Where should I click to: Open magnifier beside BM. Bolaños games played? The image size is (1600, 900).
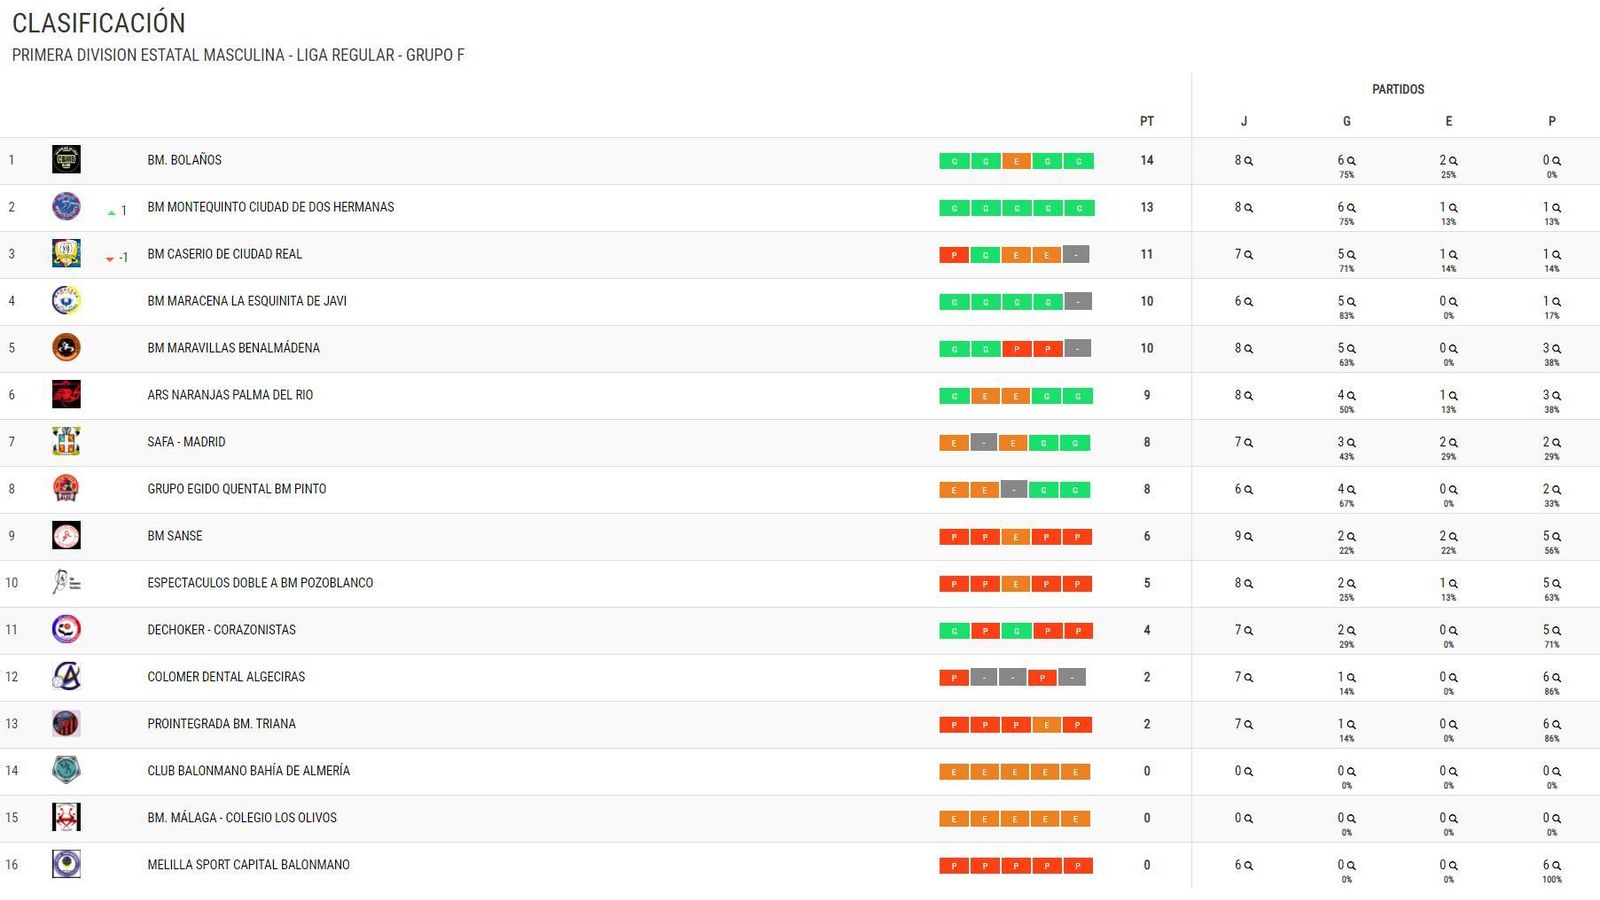(x=1249, y=161)
